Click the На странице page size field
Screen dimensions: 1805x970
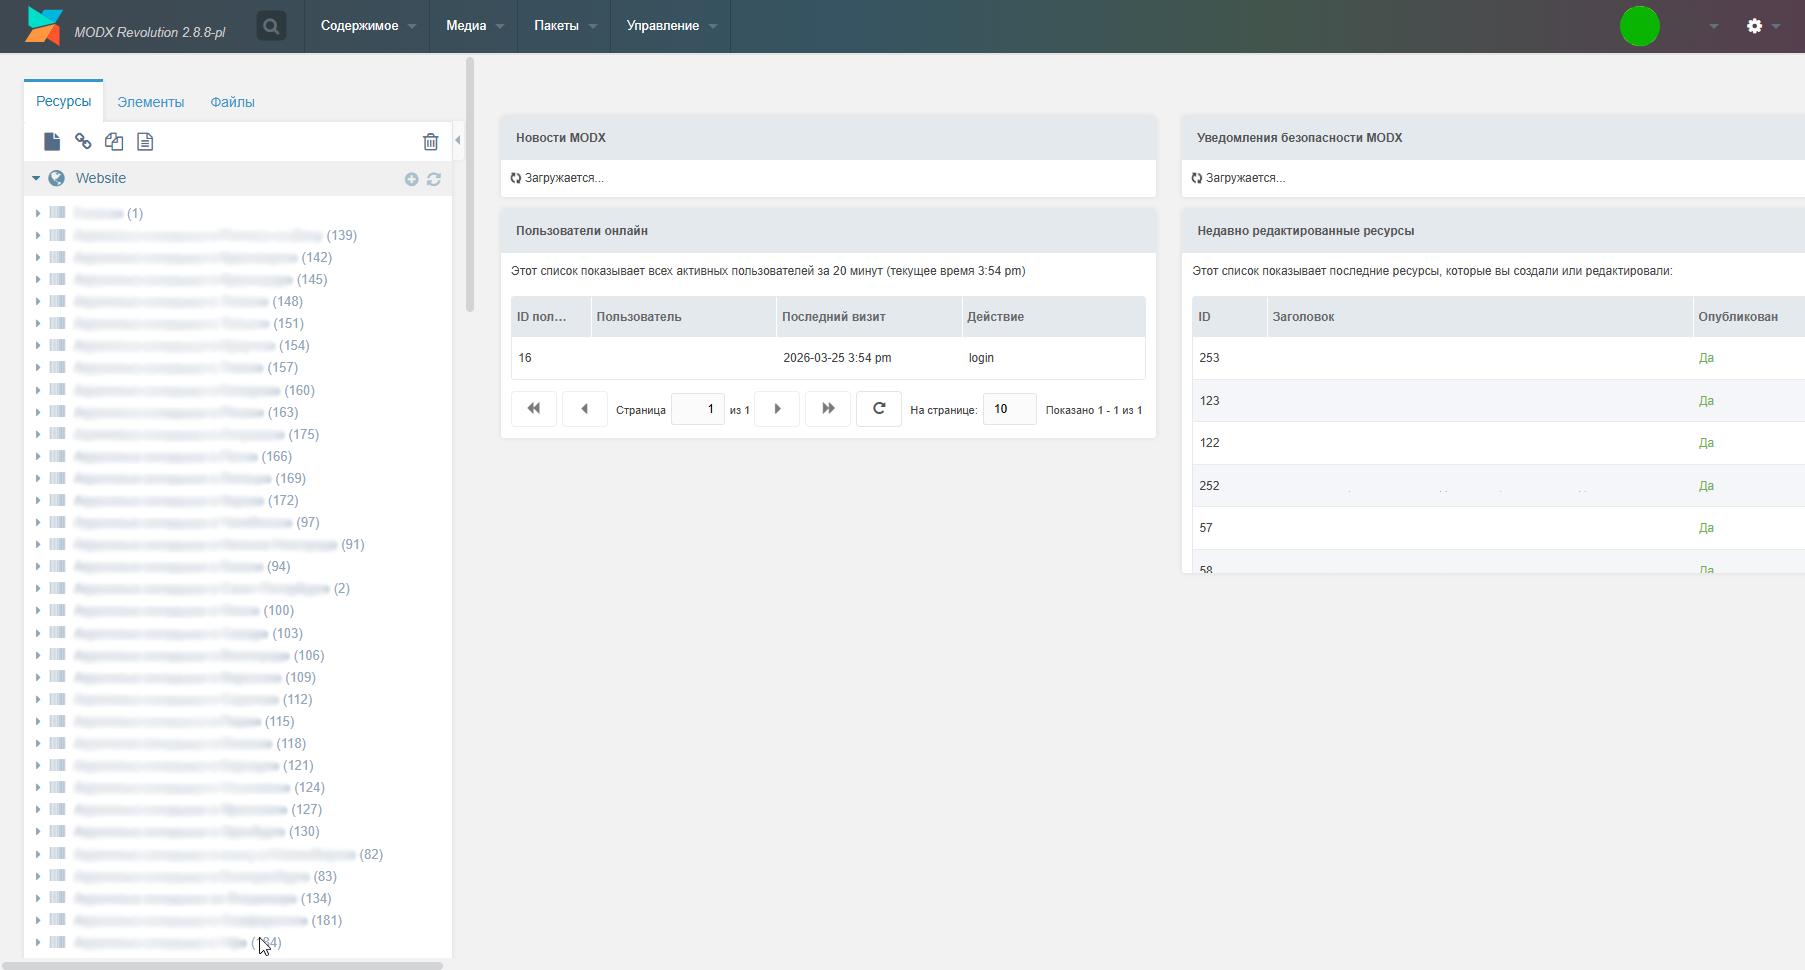[x=1009, y=409]
